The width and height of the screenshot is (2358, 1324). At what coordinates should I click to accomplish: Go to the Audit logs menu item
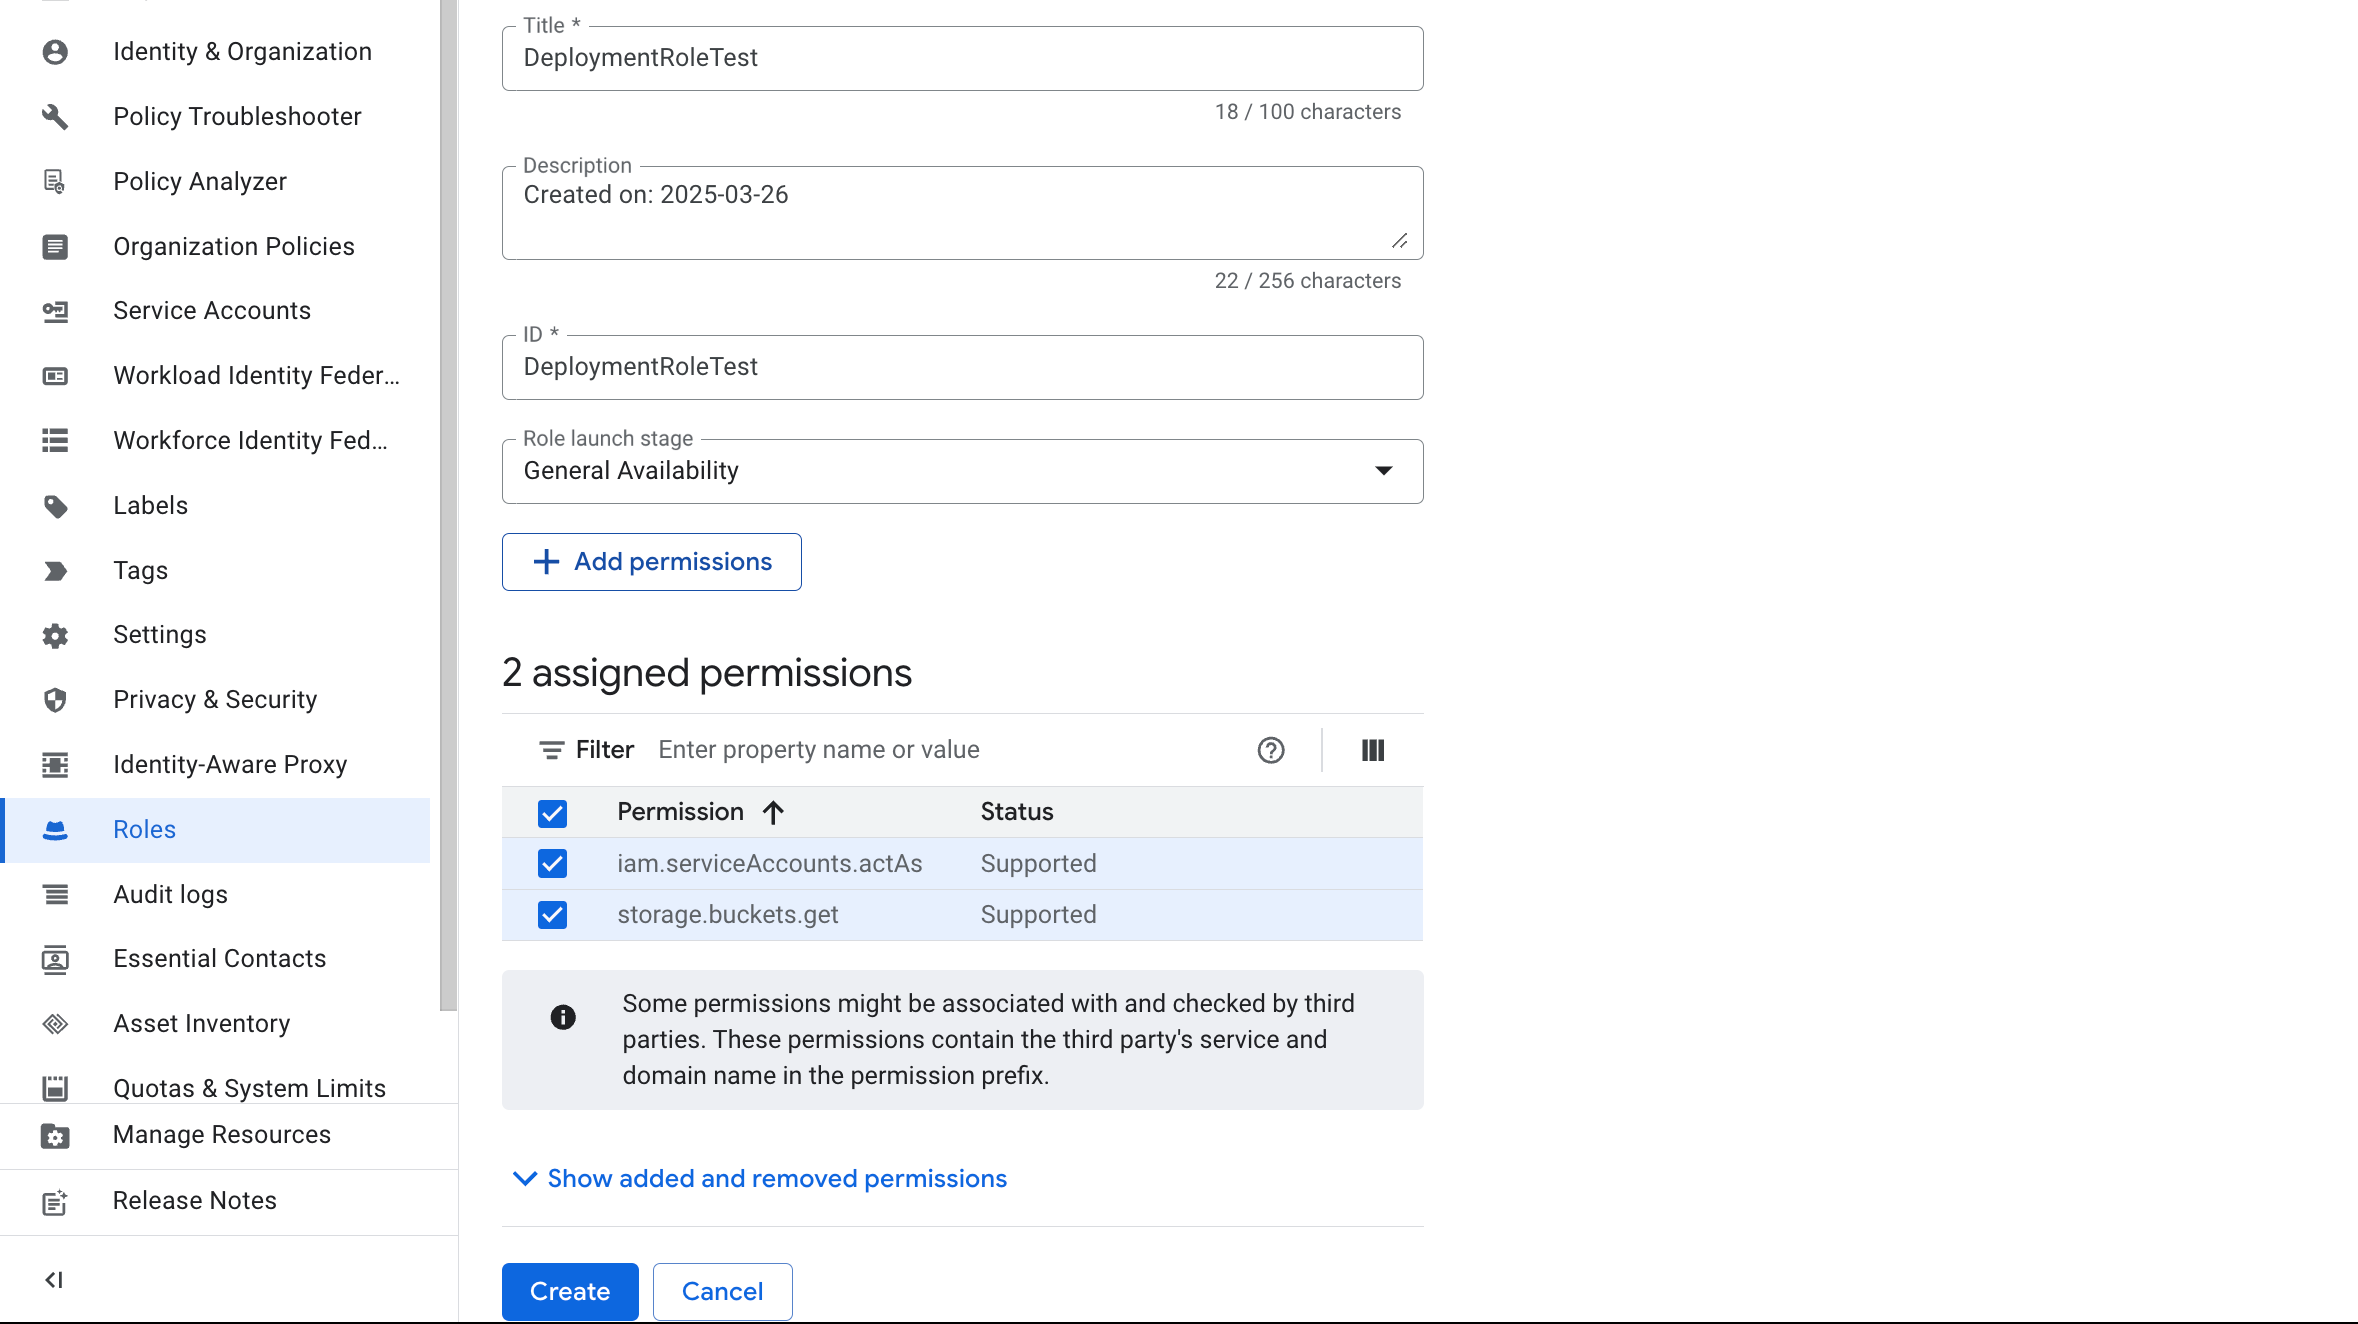pos(170,894)
